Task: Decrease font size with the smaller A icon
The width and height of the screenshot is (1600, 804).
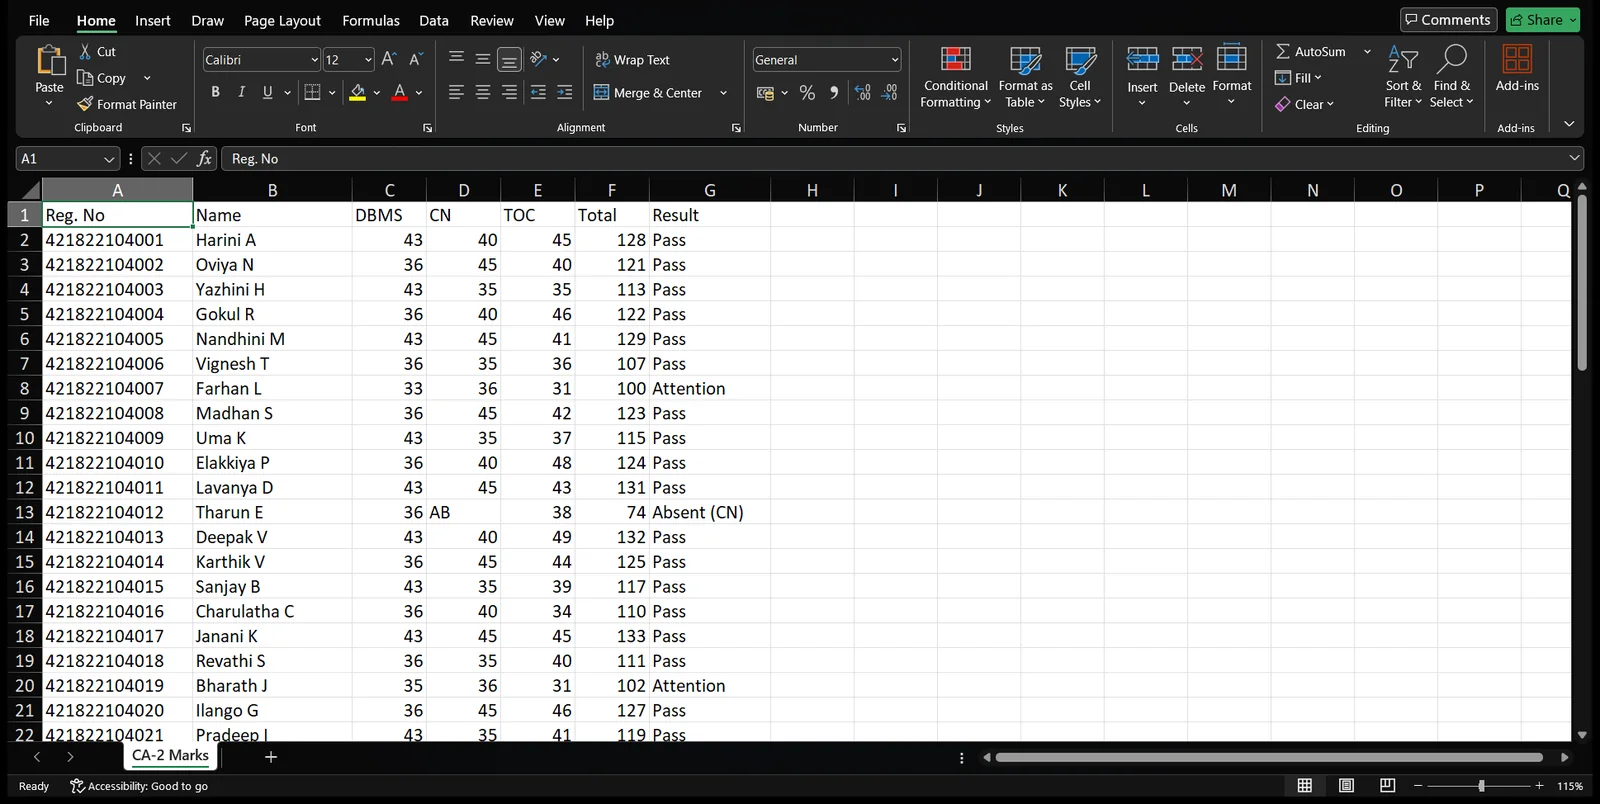Action: click(x=416, y=59)
